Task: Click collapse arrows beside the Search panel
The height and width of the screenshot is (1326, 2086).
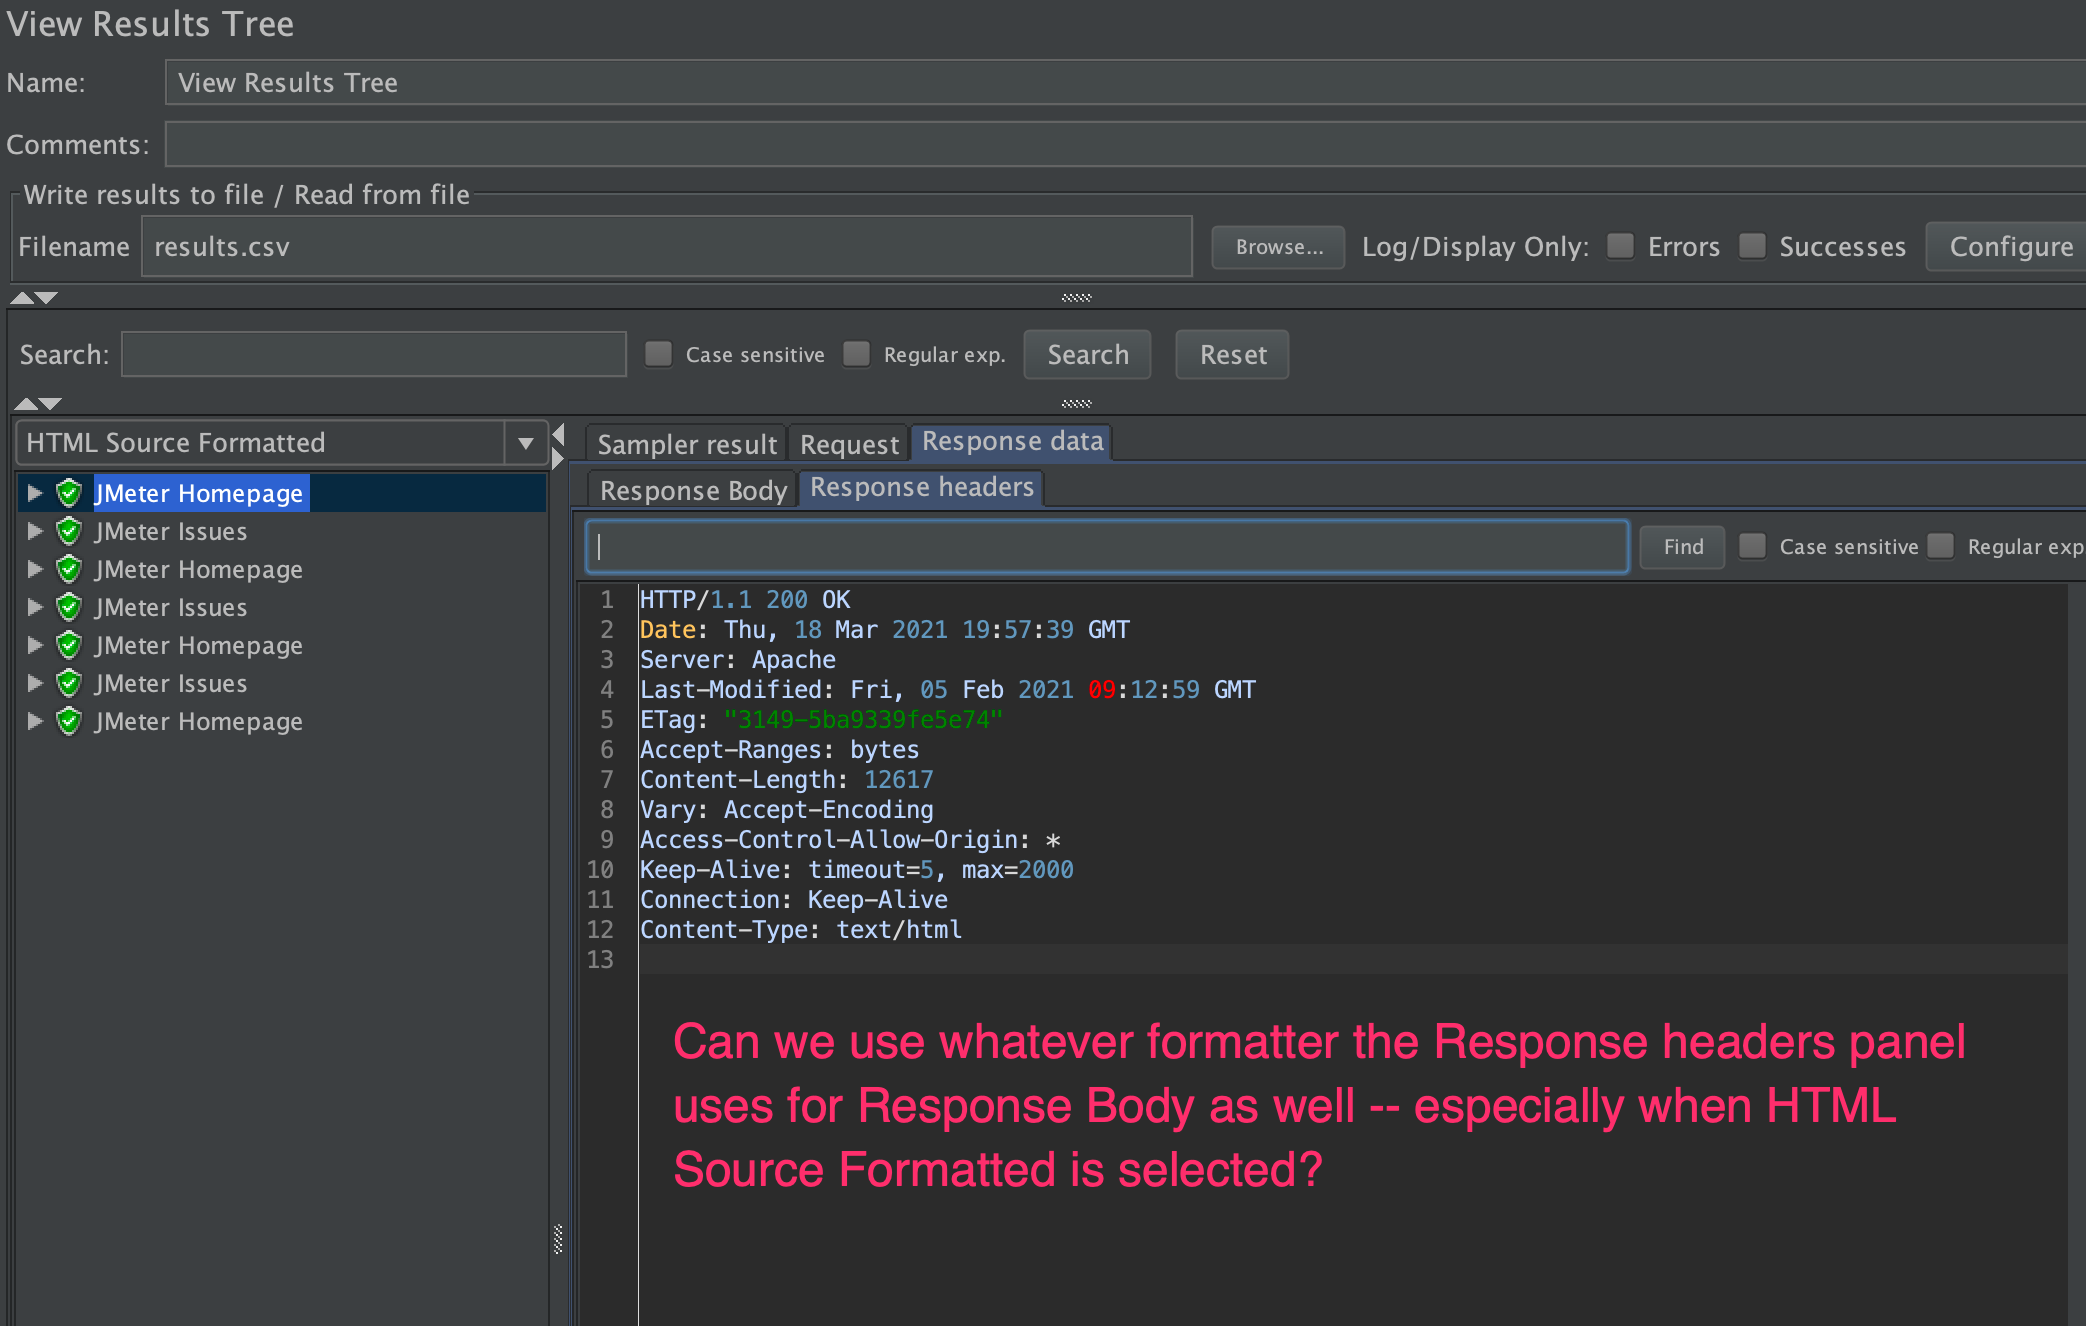Action: tap(37, 404)
